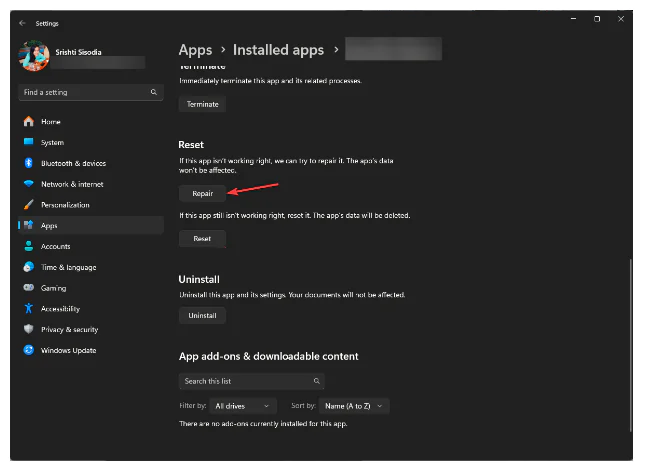648x463 pixels.
Task: Open the Sort by Name (A to Z) dropdown
Action: click(354, 406)
